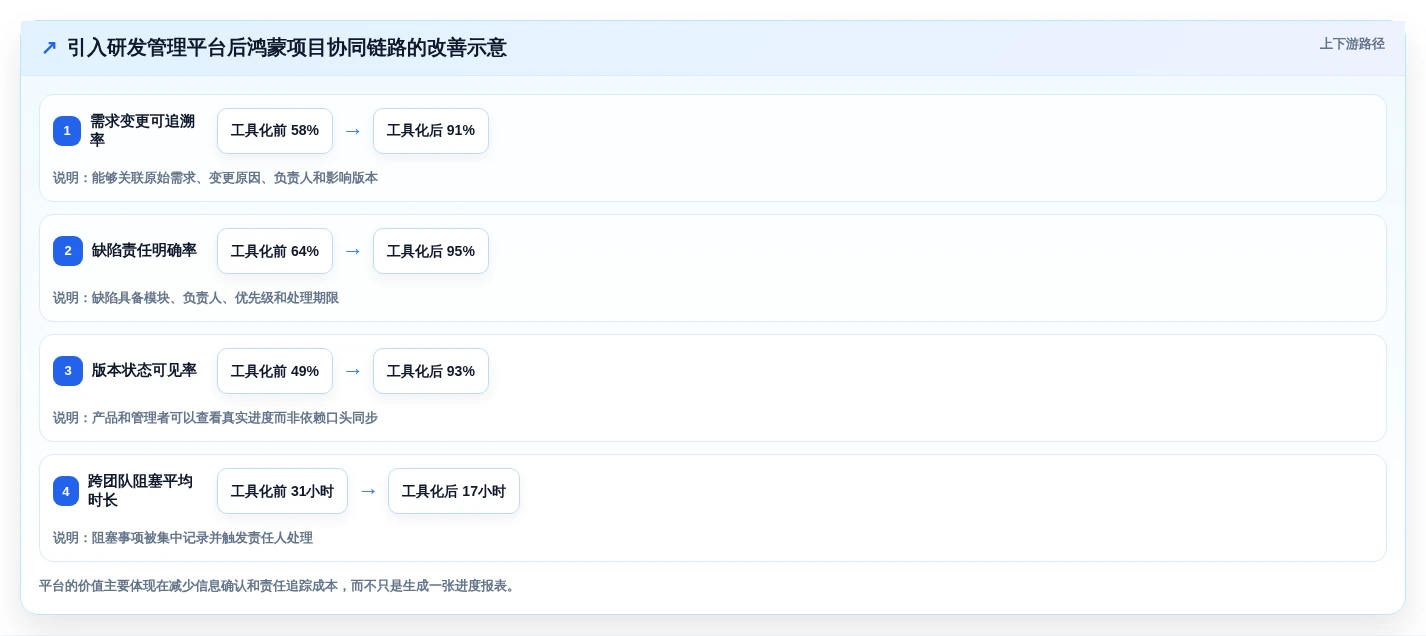Select the 工具化后 93% chip
This screenshot has height=636, width=1426.
click(x=431, y=371)
